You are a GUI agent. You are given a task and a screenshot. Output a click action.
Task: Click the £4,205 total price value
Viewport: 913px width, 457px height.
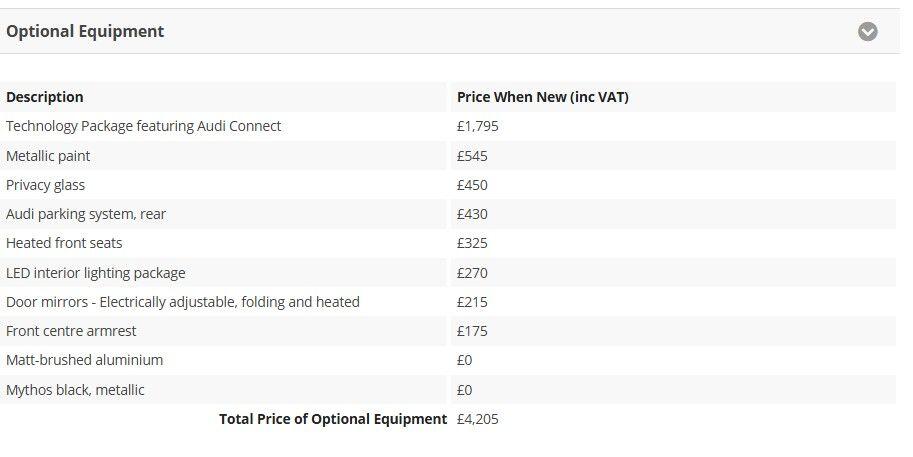[x=477, y=419]
